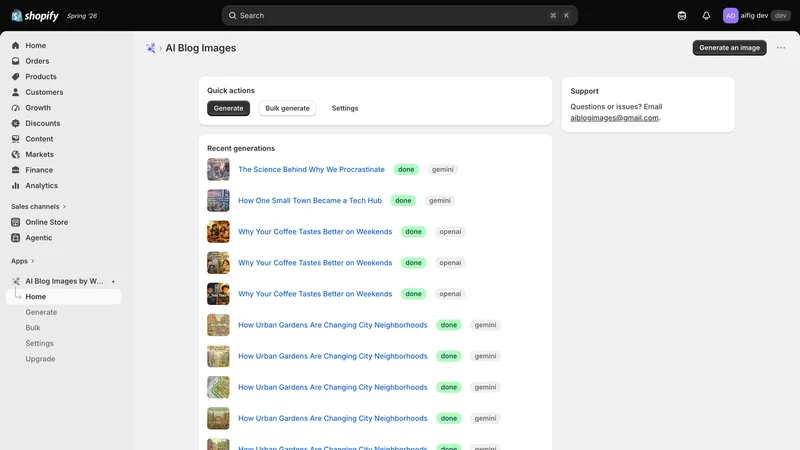800x450 pixels.
Task: Open the three-dot more actions menu
Action: (781, 47)
